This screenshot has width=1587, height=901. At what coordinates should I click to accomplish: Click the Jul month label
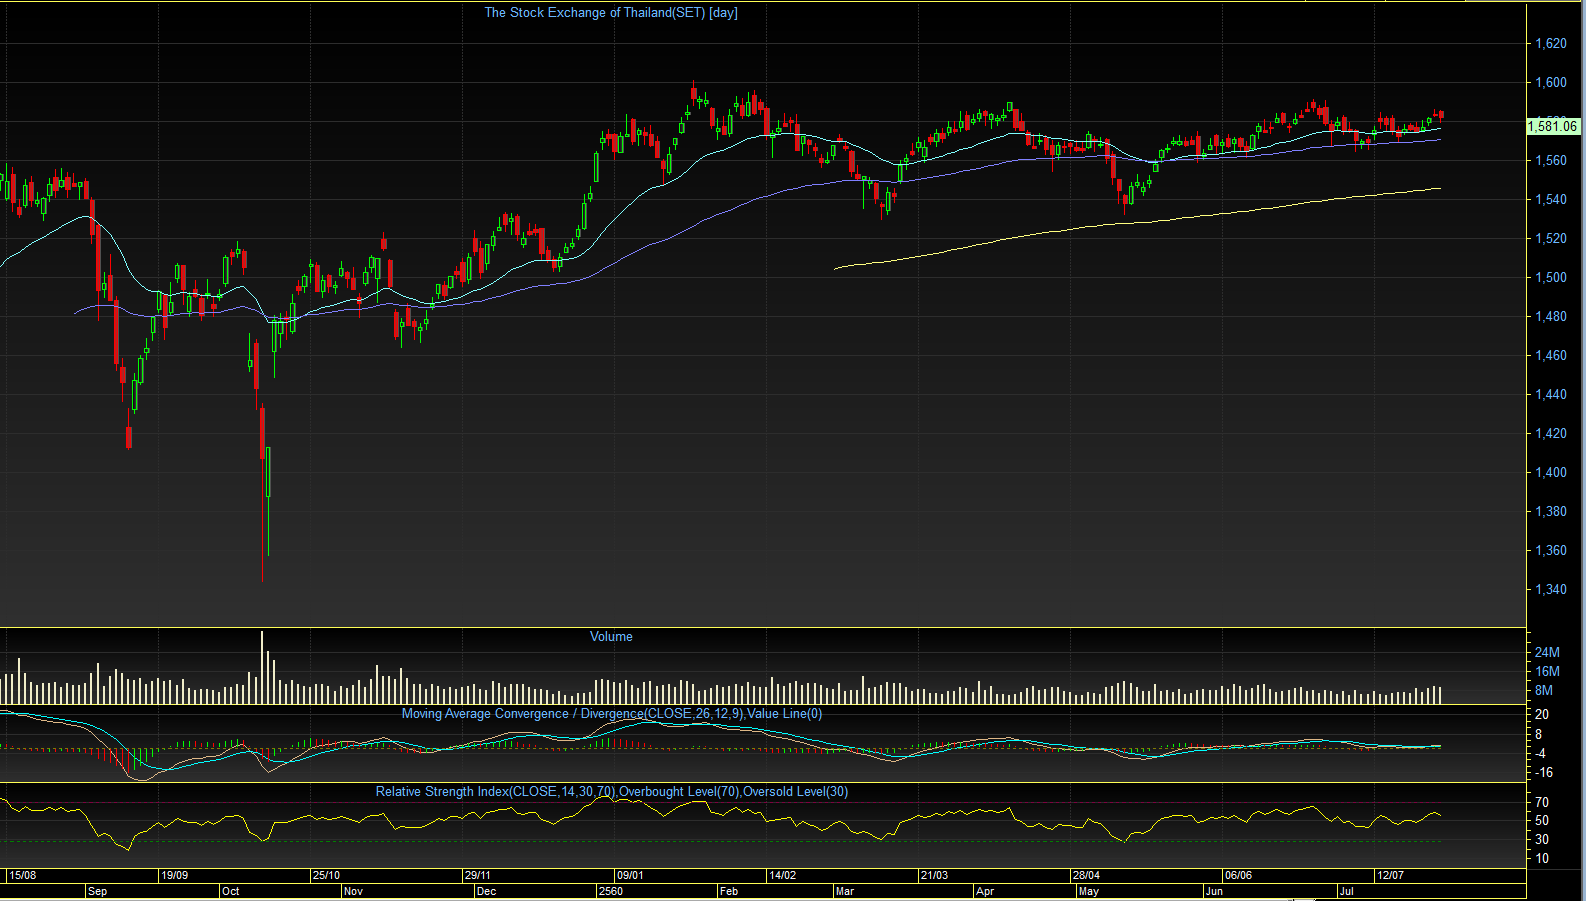coord(1347,891)
